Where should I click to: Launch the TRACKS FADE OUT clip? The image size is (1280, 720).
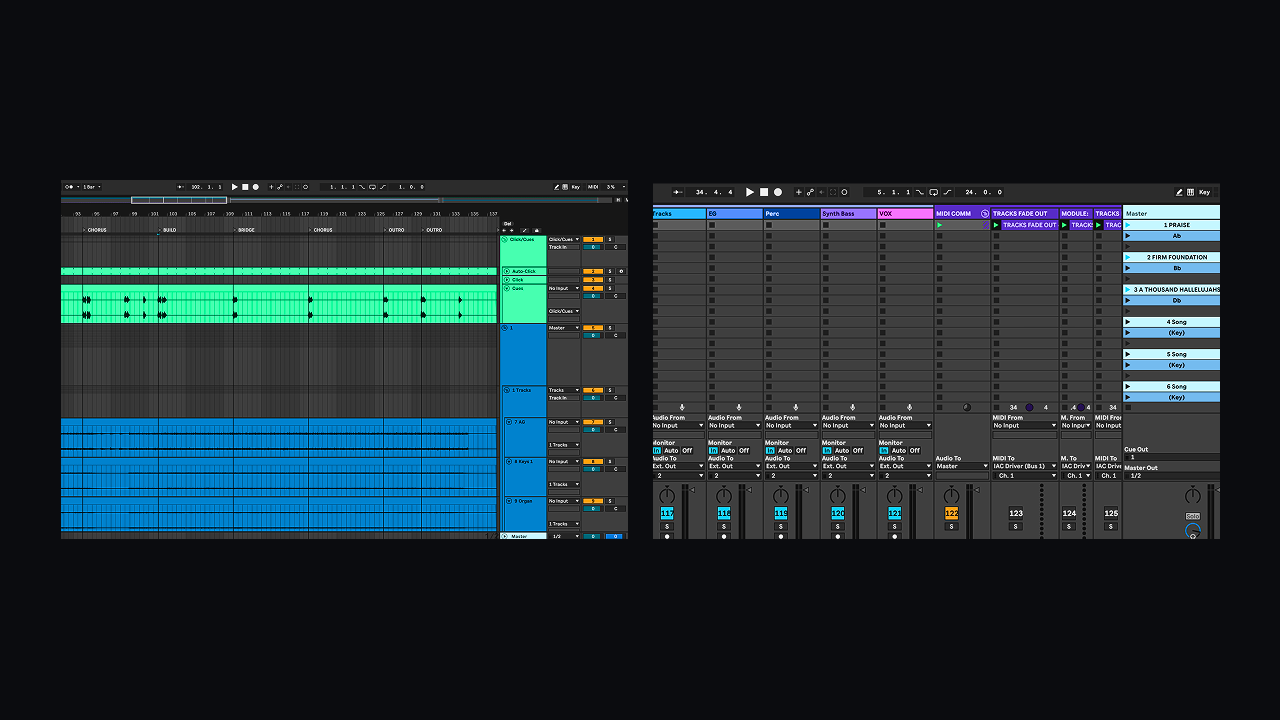tap(996, 225)
